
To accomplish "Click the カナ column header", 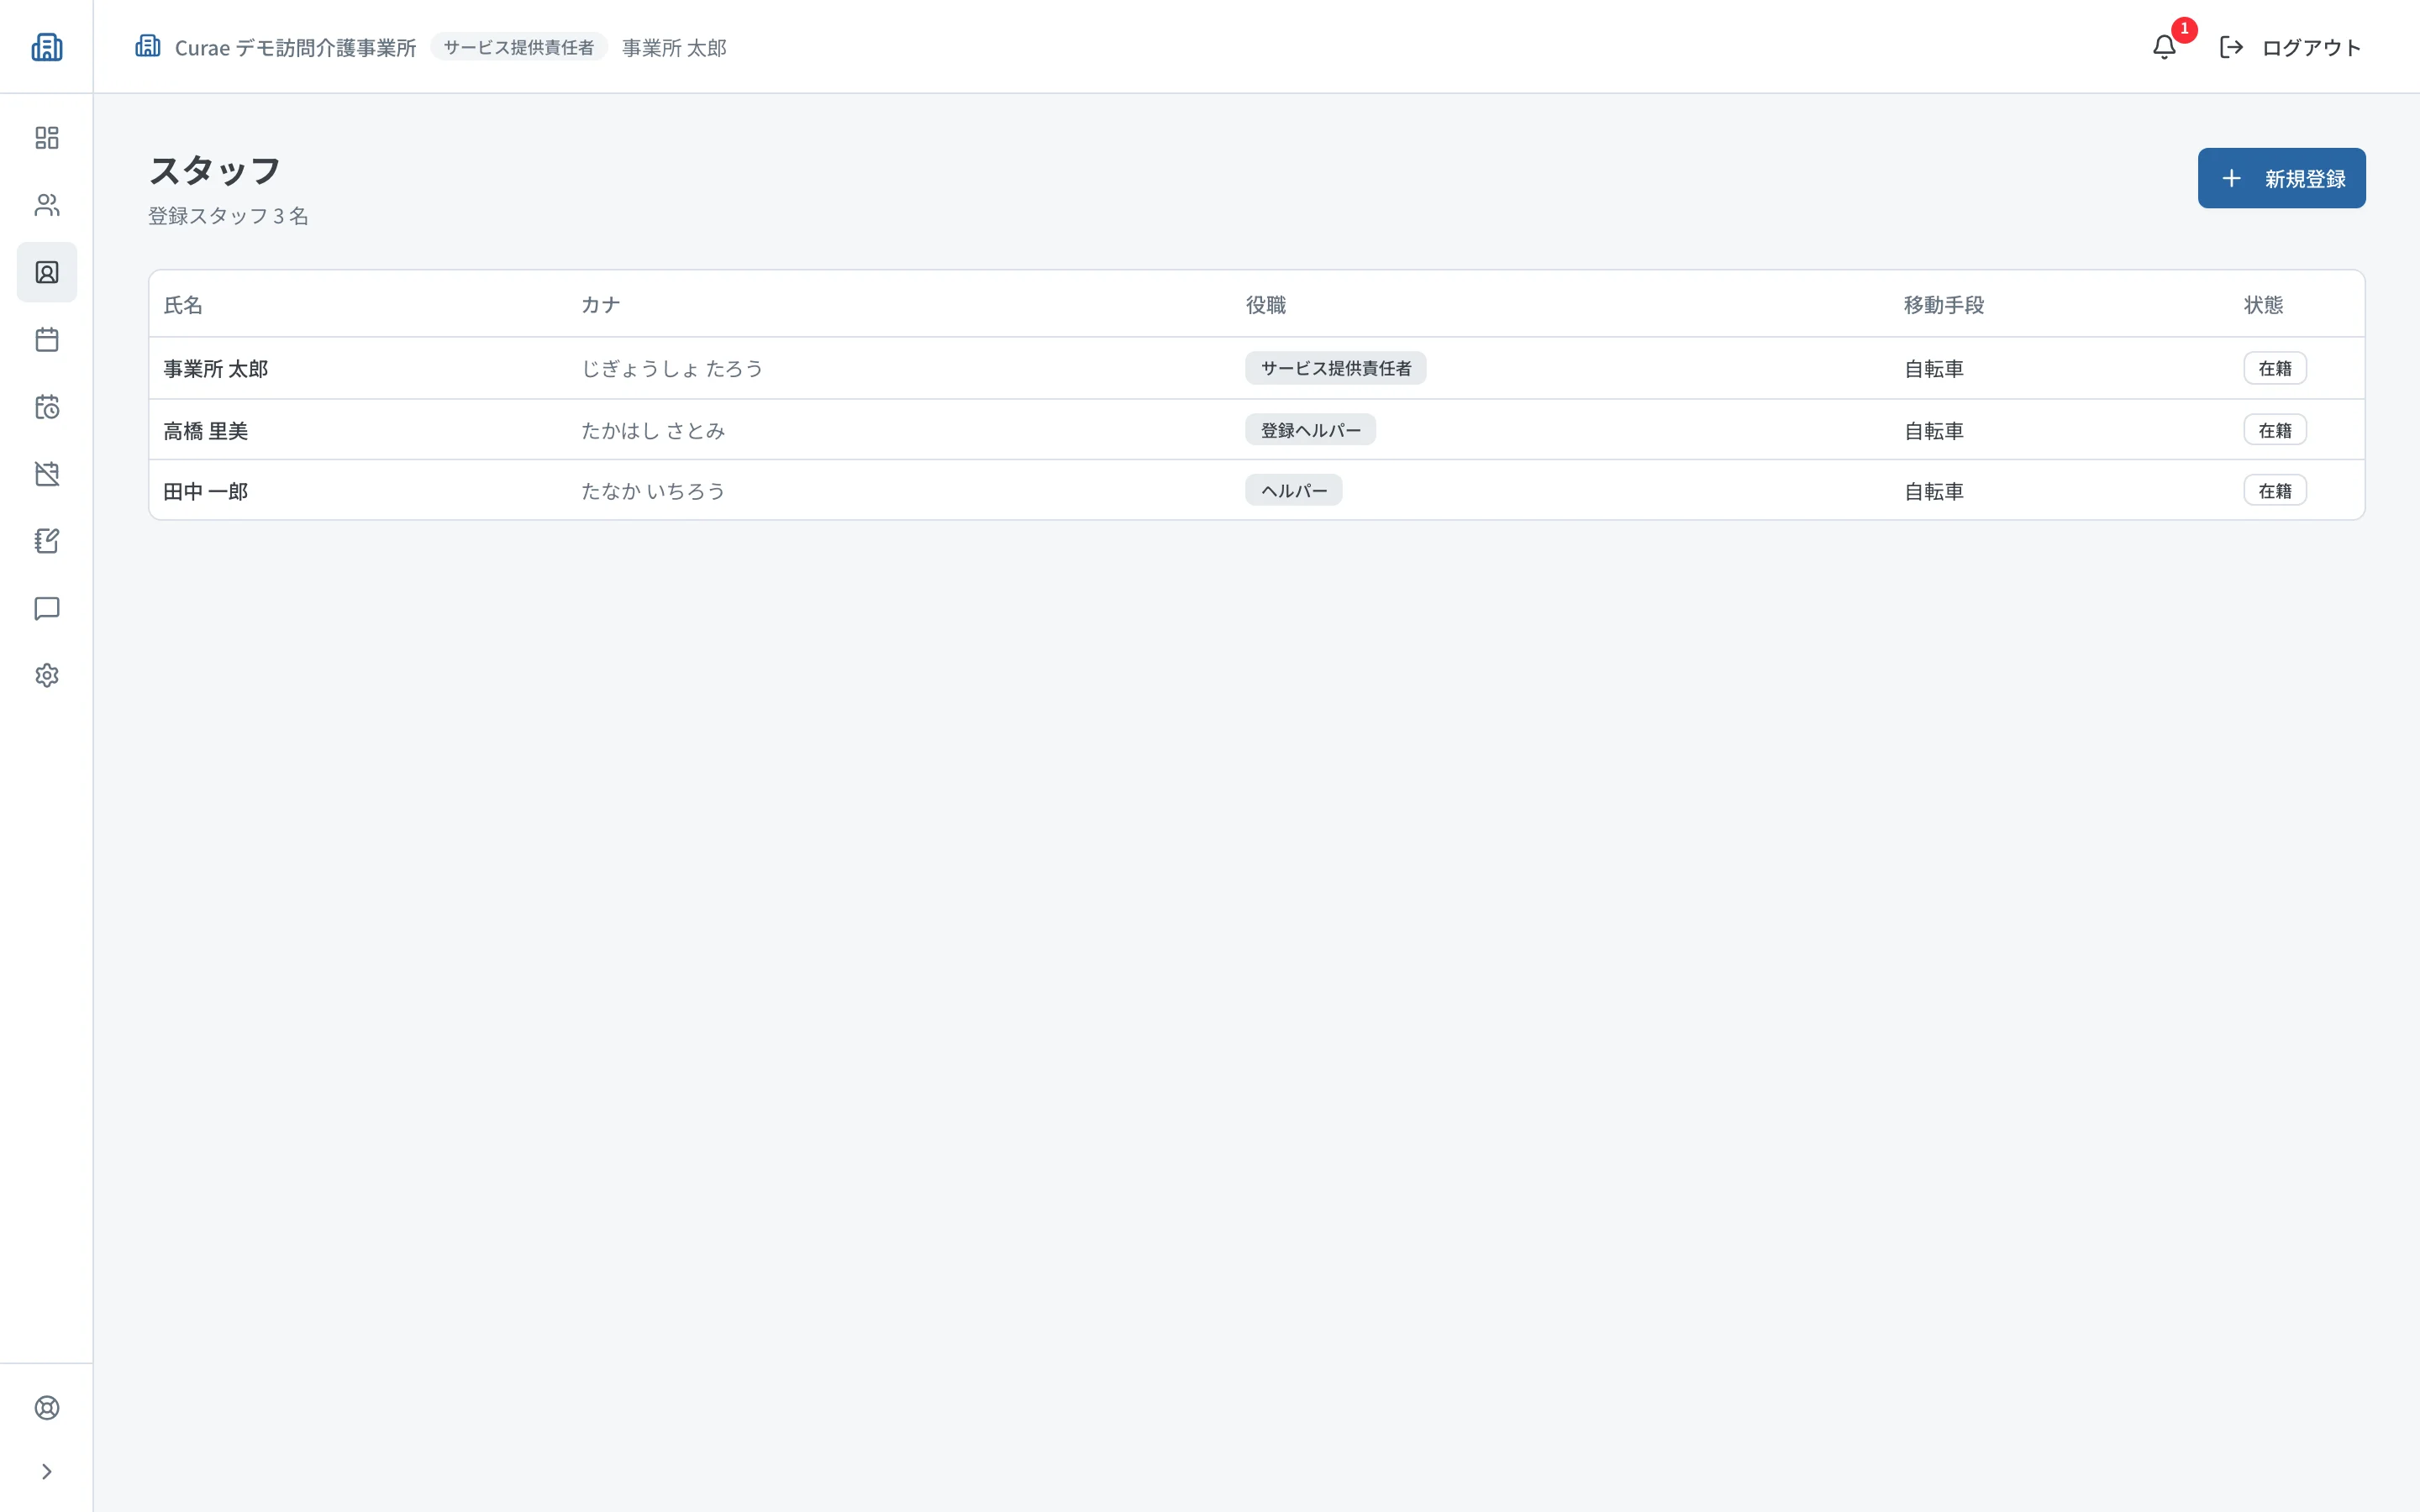I will (x=601, y=305).
